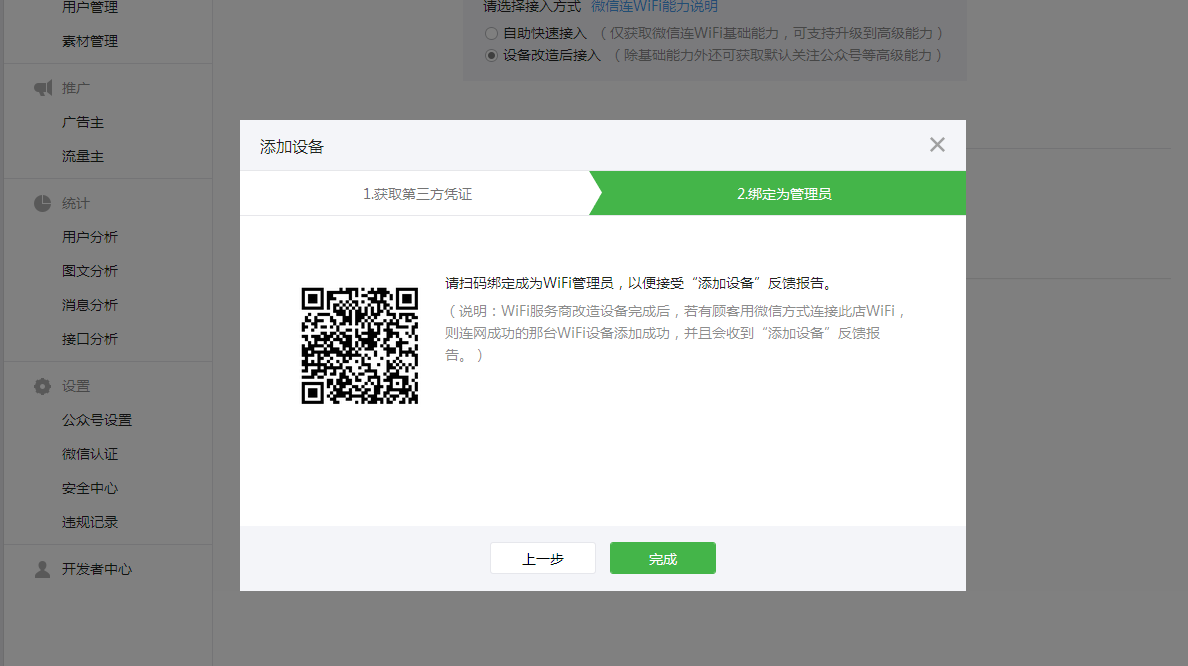Open 接口分析 statistics page
The height and width of the screenshot is (666, 1188).
[x=89, y=339]
